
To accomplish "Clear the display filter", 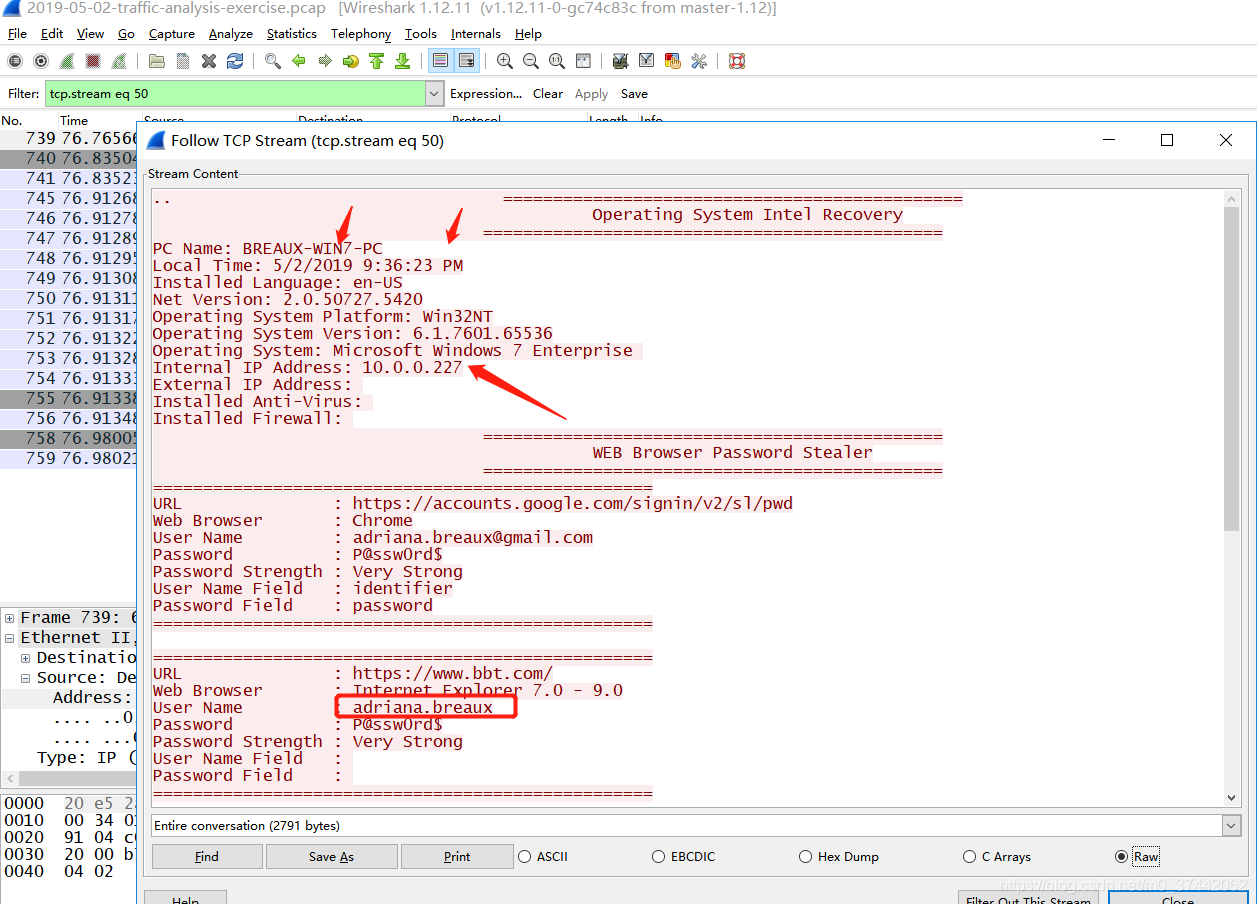I will click(x=548, y=94).
